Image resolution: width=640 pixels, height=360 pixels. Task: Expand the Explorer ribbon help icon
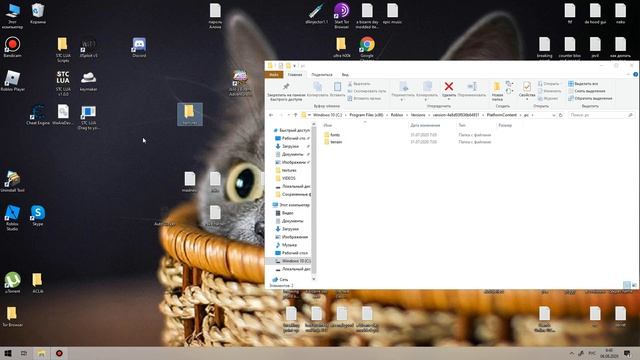pyautogui.click(x=635, y=74)
